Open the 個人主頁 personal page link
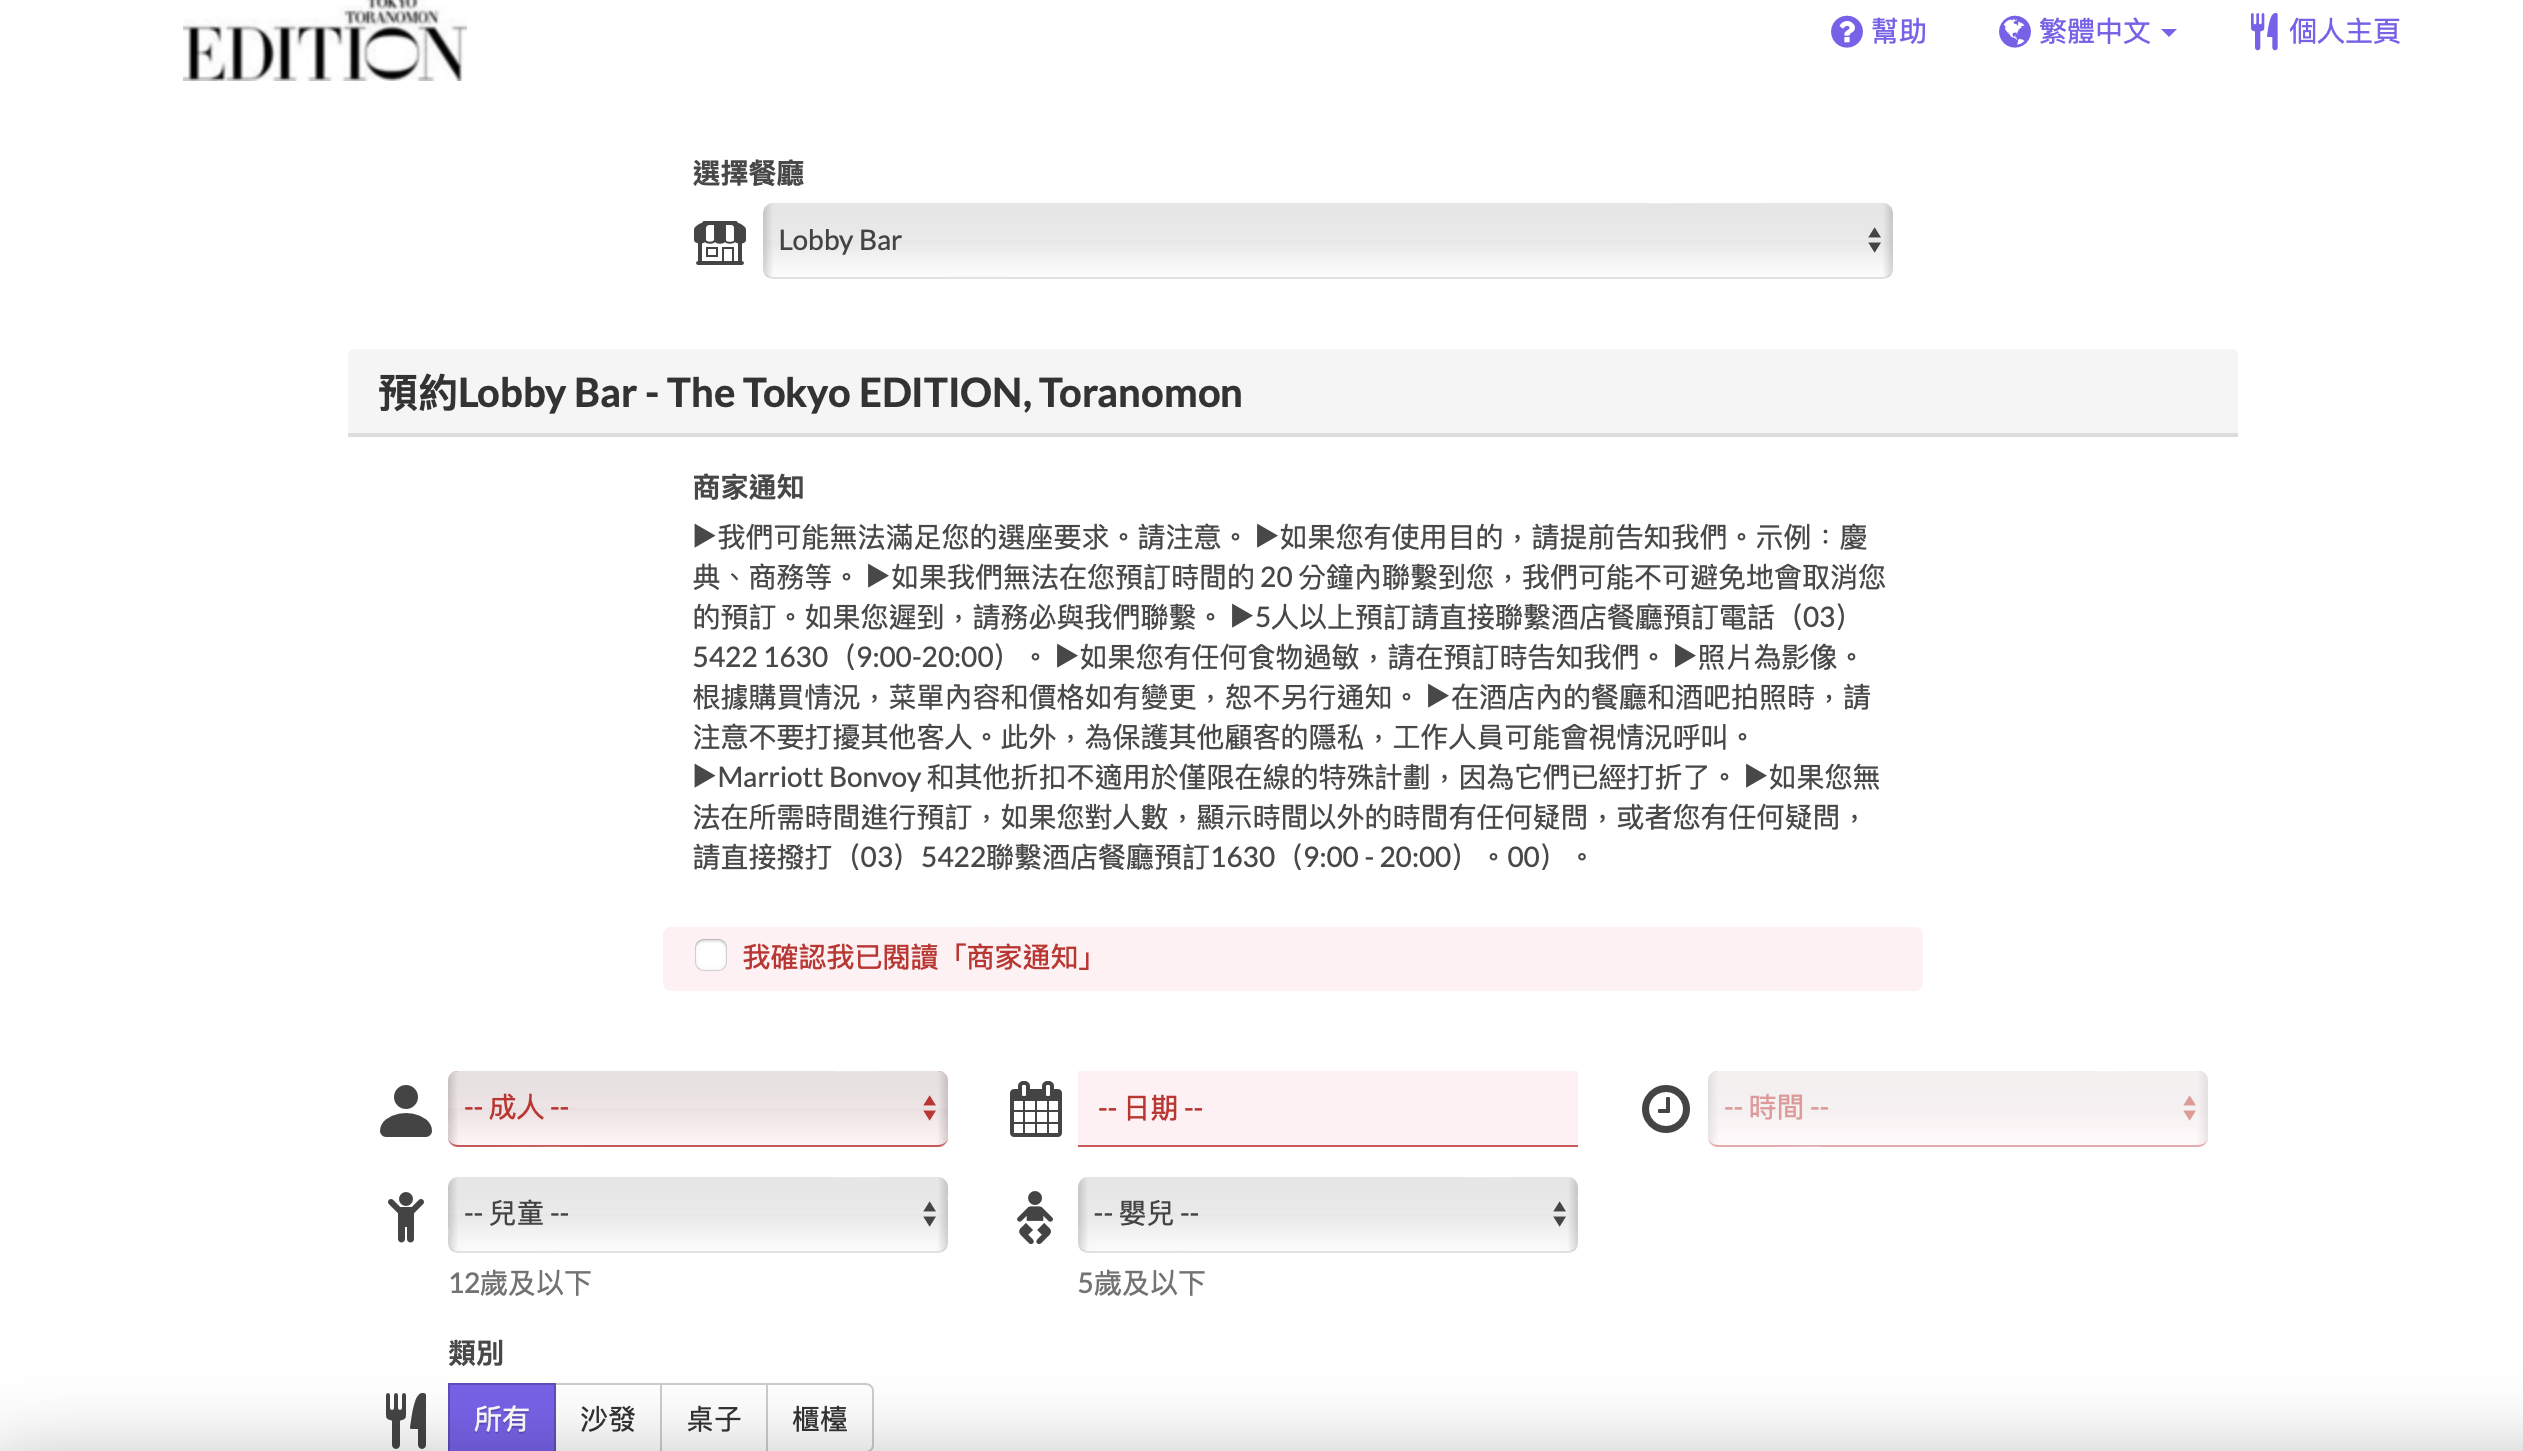The image size is (2523, 1451). click(x=2344, y=32)
